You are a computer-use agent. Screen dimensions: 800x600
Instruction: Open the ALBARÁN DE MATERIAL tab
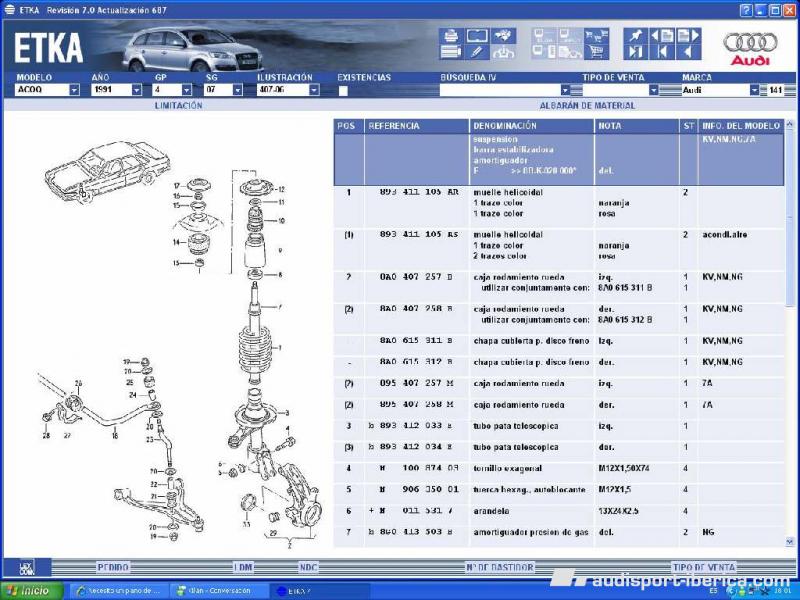pyautogui.click(x=587, y=106)
